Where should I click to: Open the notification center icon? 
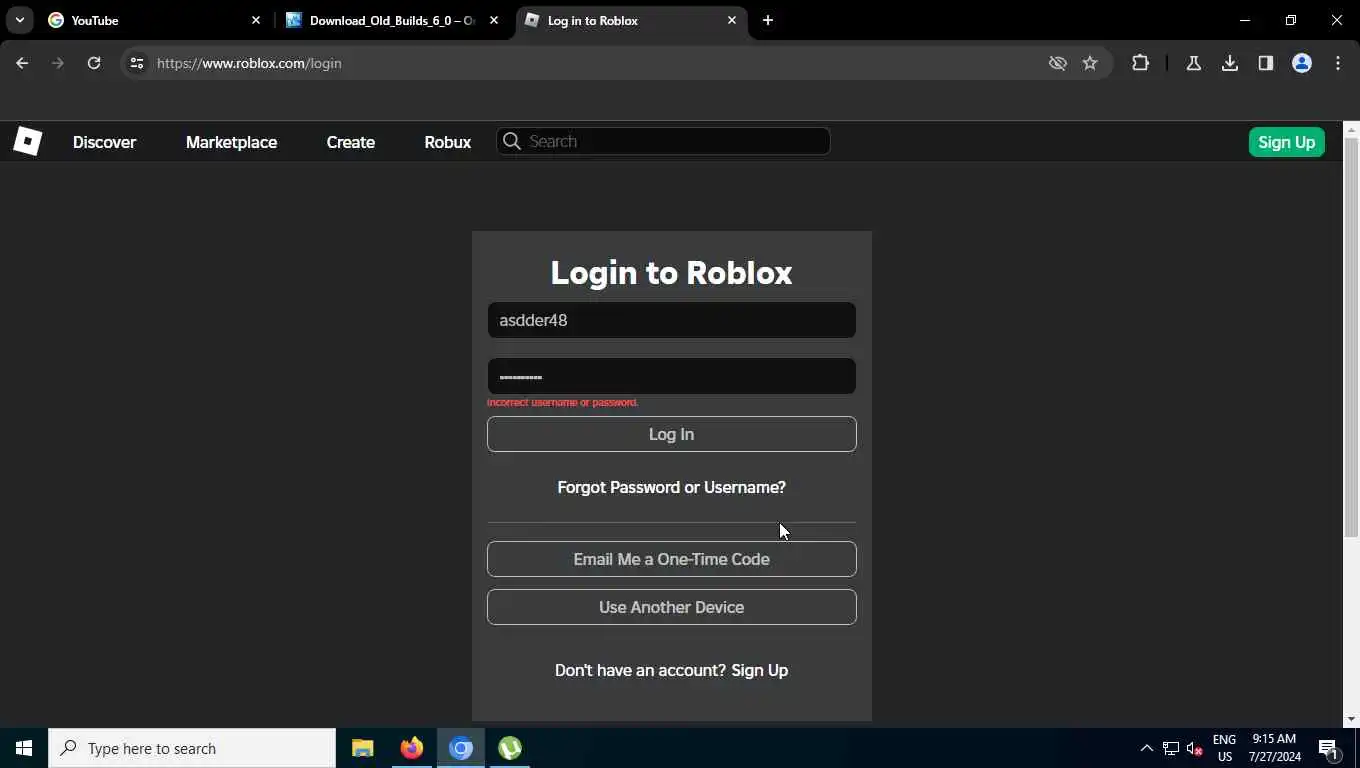click(x=1329, y=748)
